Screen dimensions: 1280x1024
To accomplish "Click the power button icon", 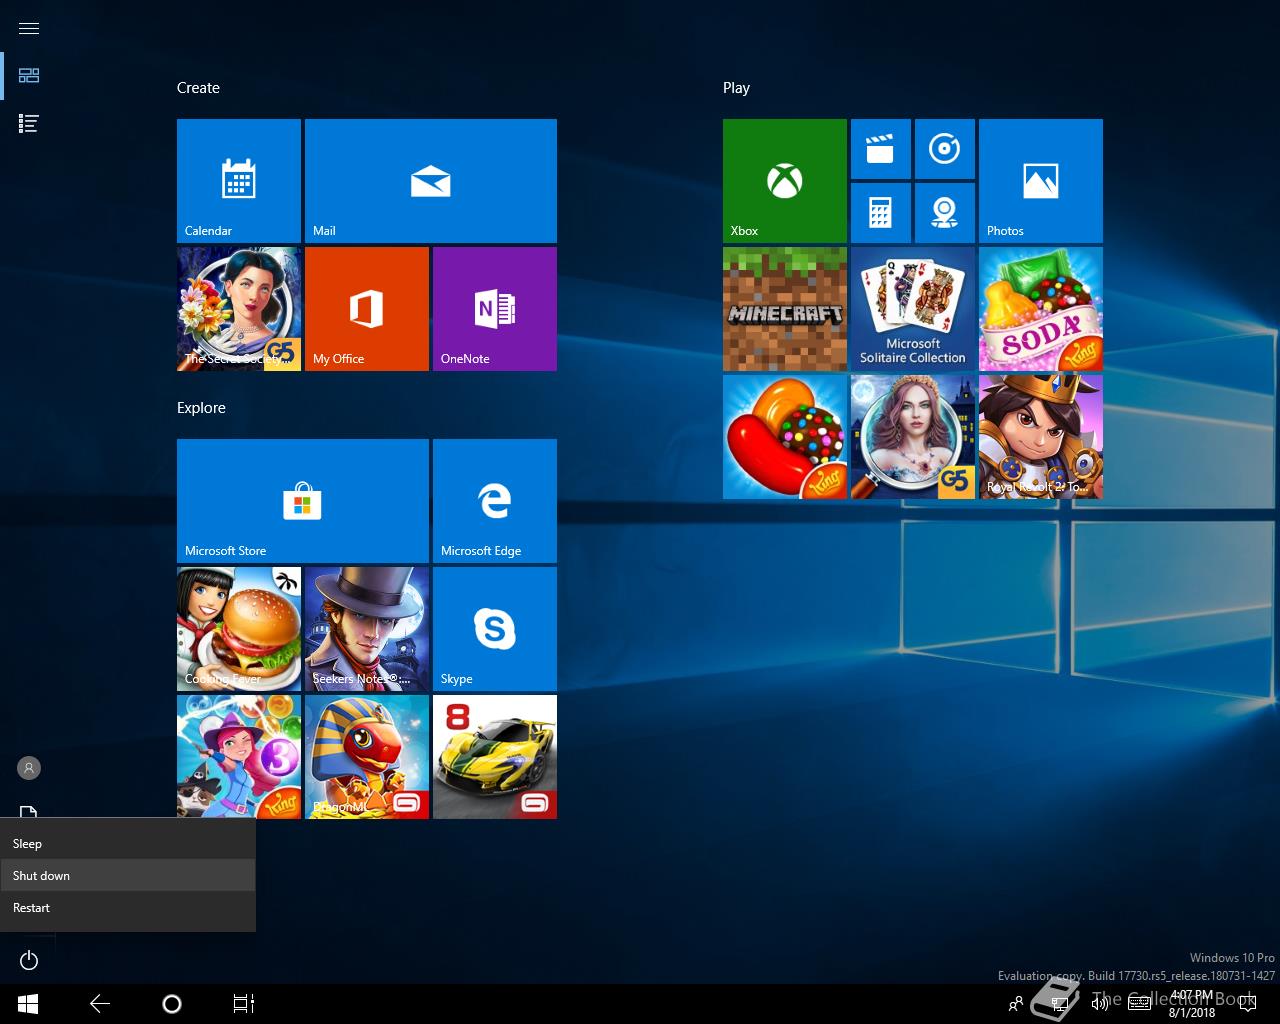I will 29,960.
